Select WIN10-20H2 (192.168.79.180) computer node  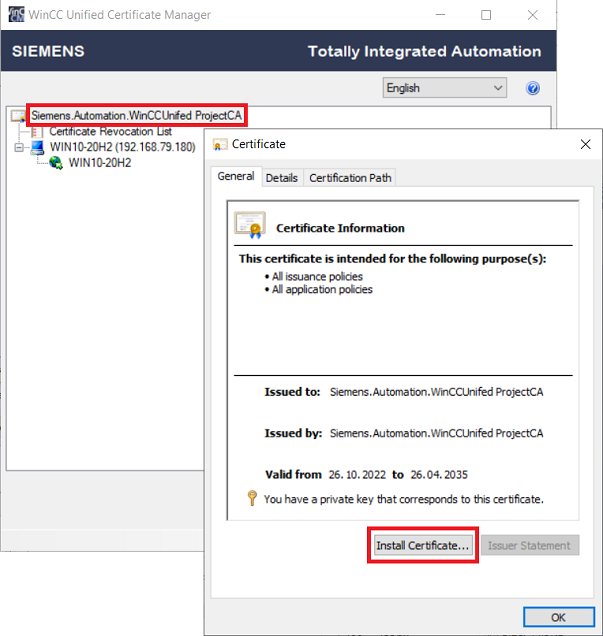(x=122, y=147)
